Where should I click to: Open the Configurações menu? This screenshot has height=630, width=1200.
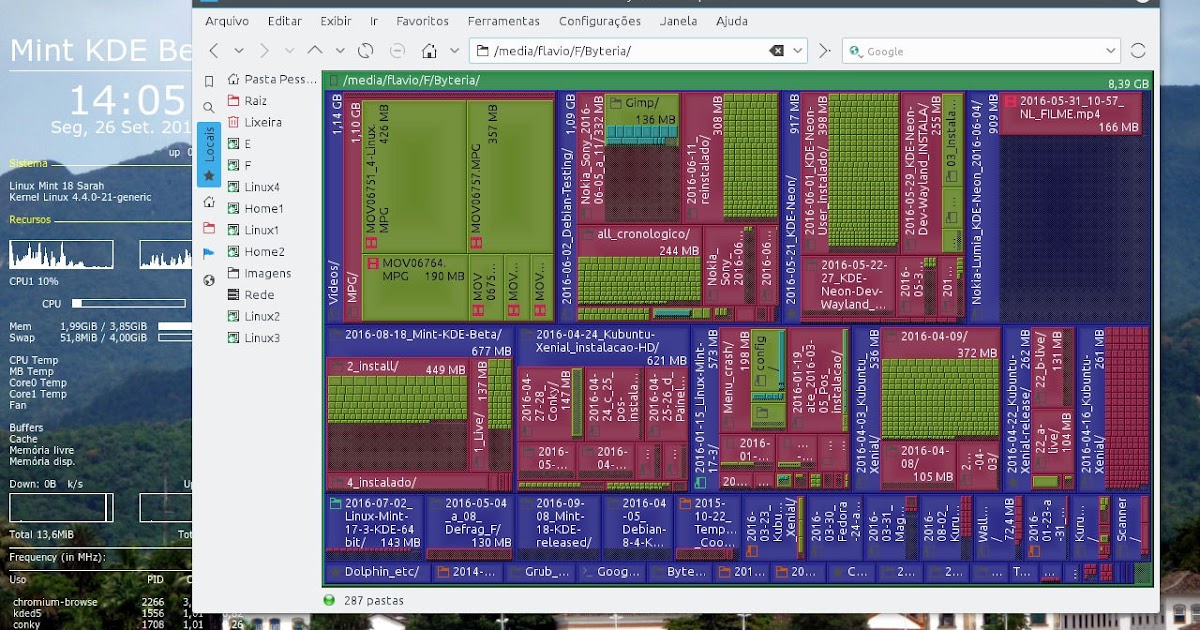[600, 21]
